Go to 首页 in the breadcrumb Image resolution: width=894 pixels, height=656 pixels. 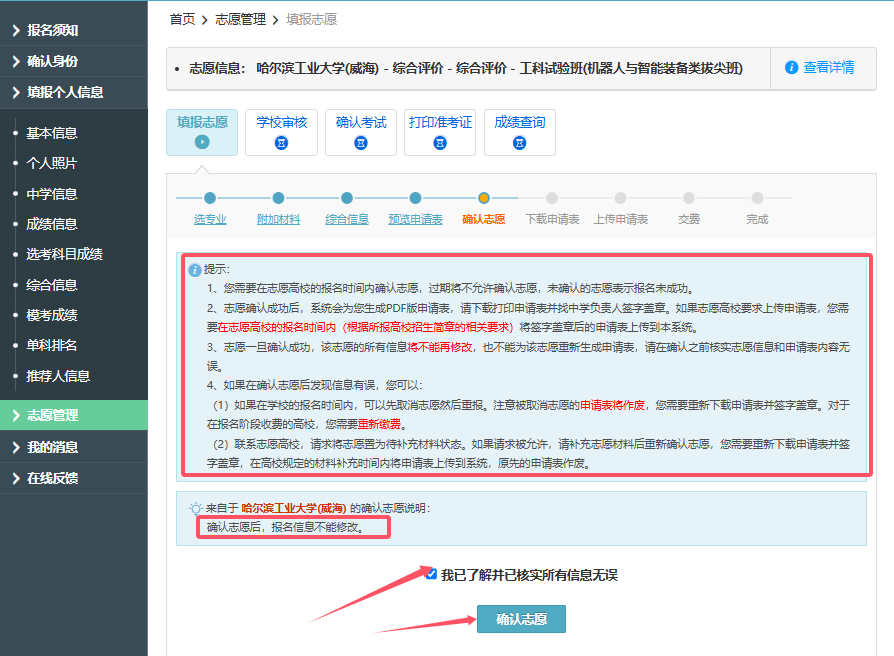[x=182, y=19]
